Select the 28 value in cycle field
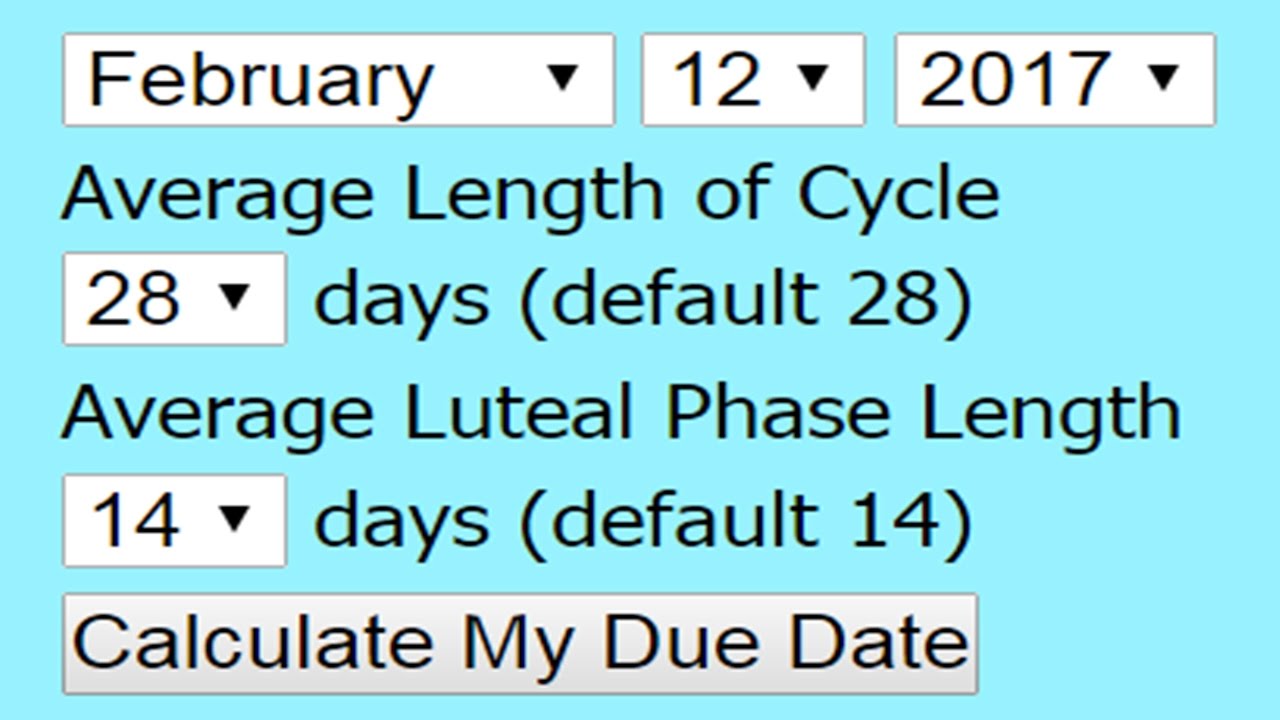1280x720 pixels. click(x=133, y=299)
